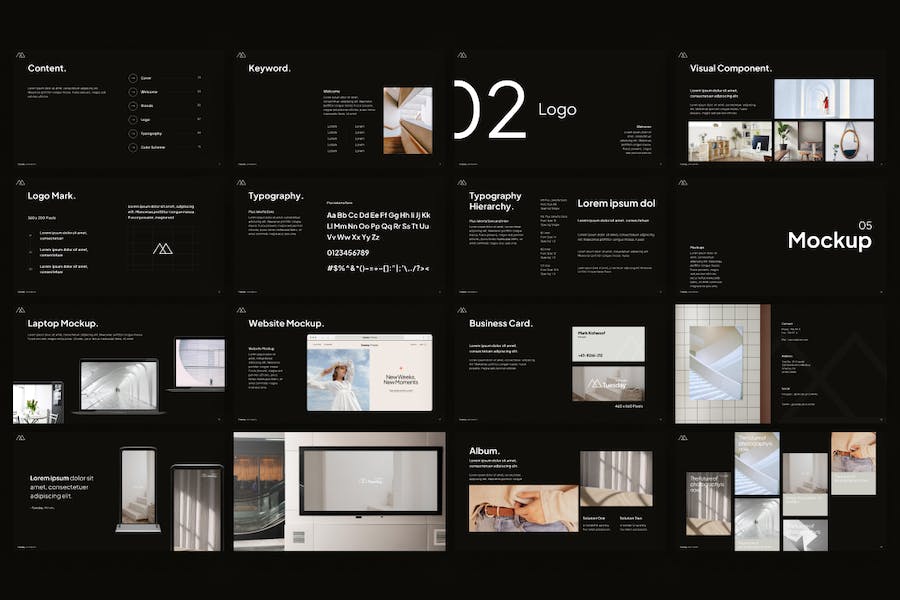Screen dimensions: 900x600
Task: Click the Content. heading
Action: pos(47,68)
